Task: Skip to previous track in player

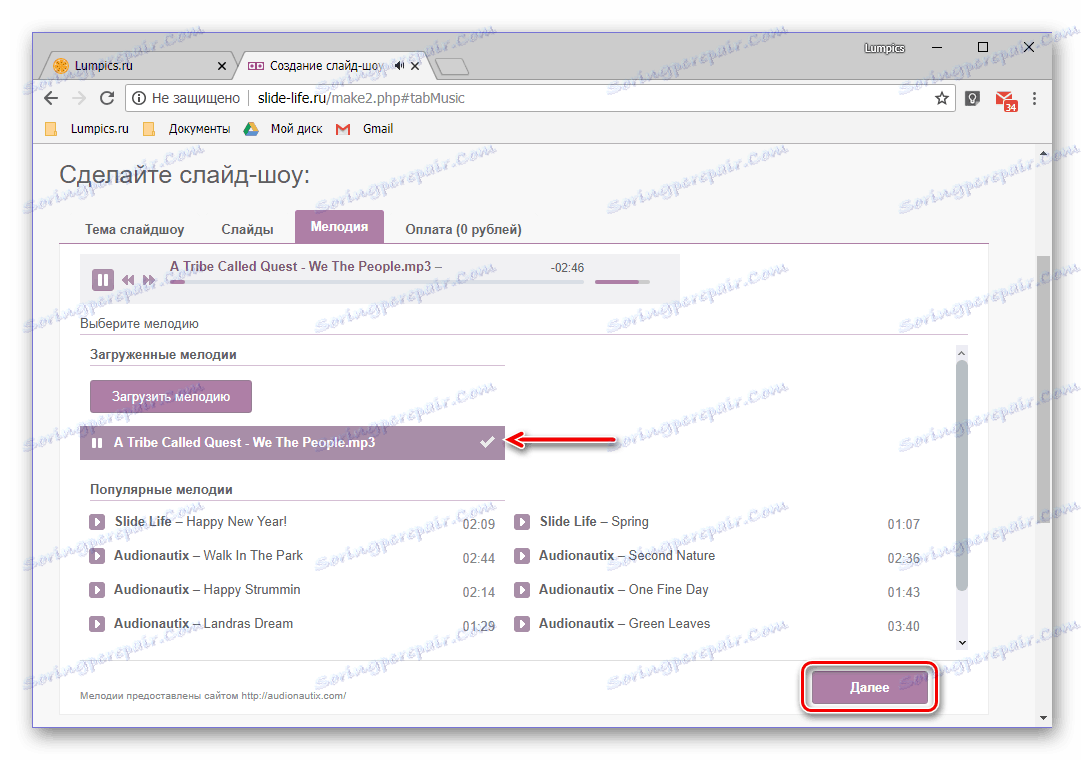Action: tap(128, 280)
